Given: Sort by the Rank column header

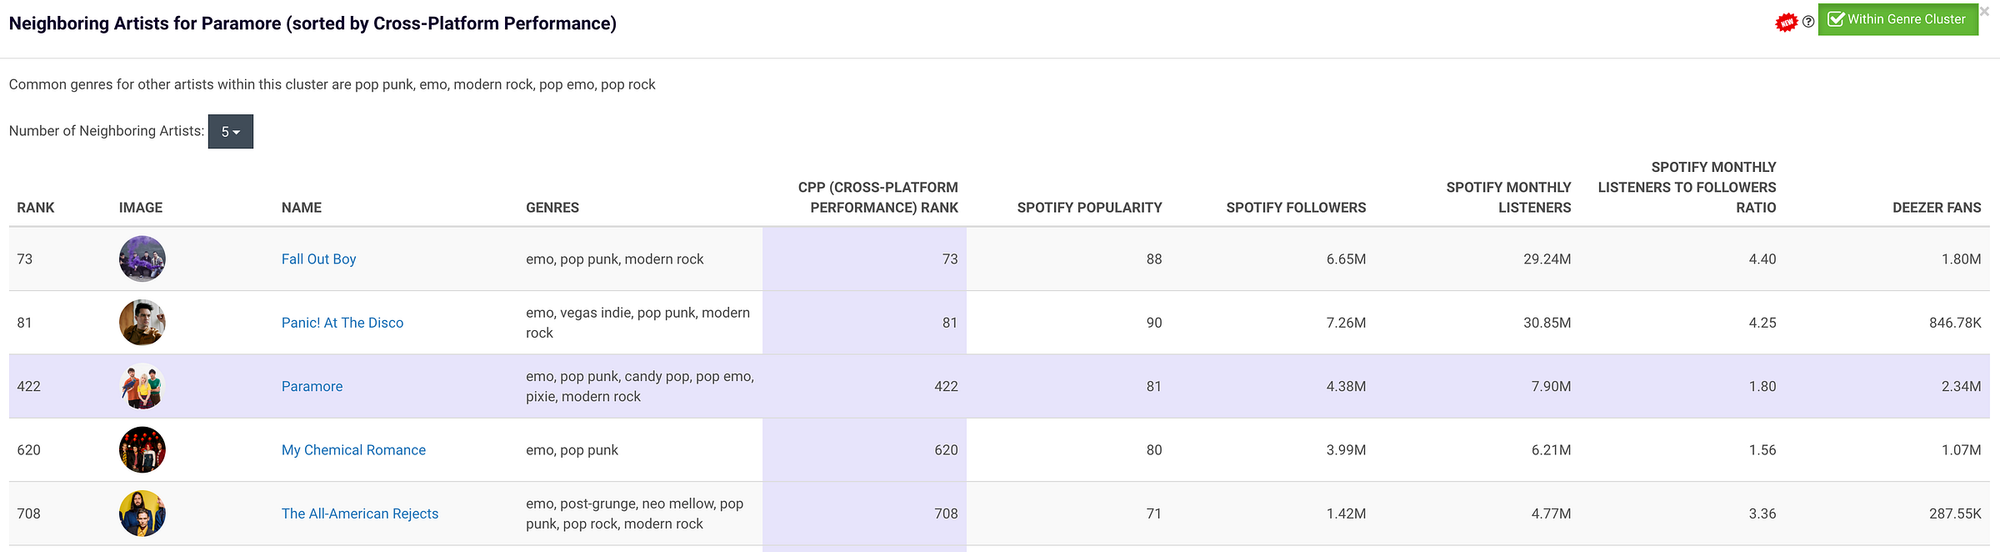Looking at the screenshot, I should pos(36,208).
